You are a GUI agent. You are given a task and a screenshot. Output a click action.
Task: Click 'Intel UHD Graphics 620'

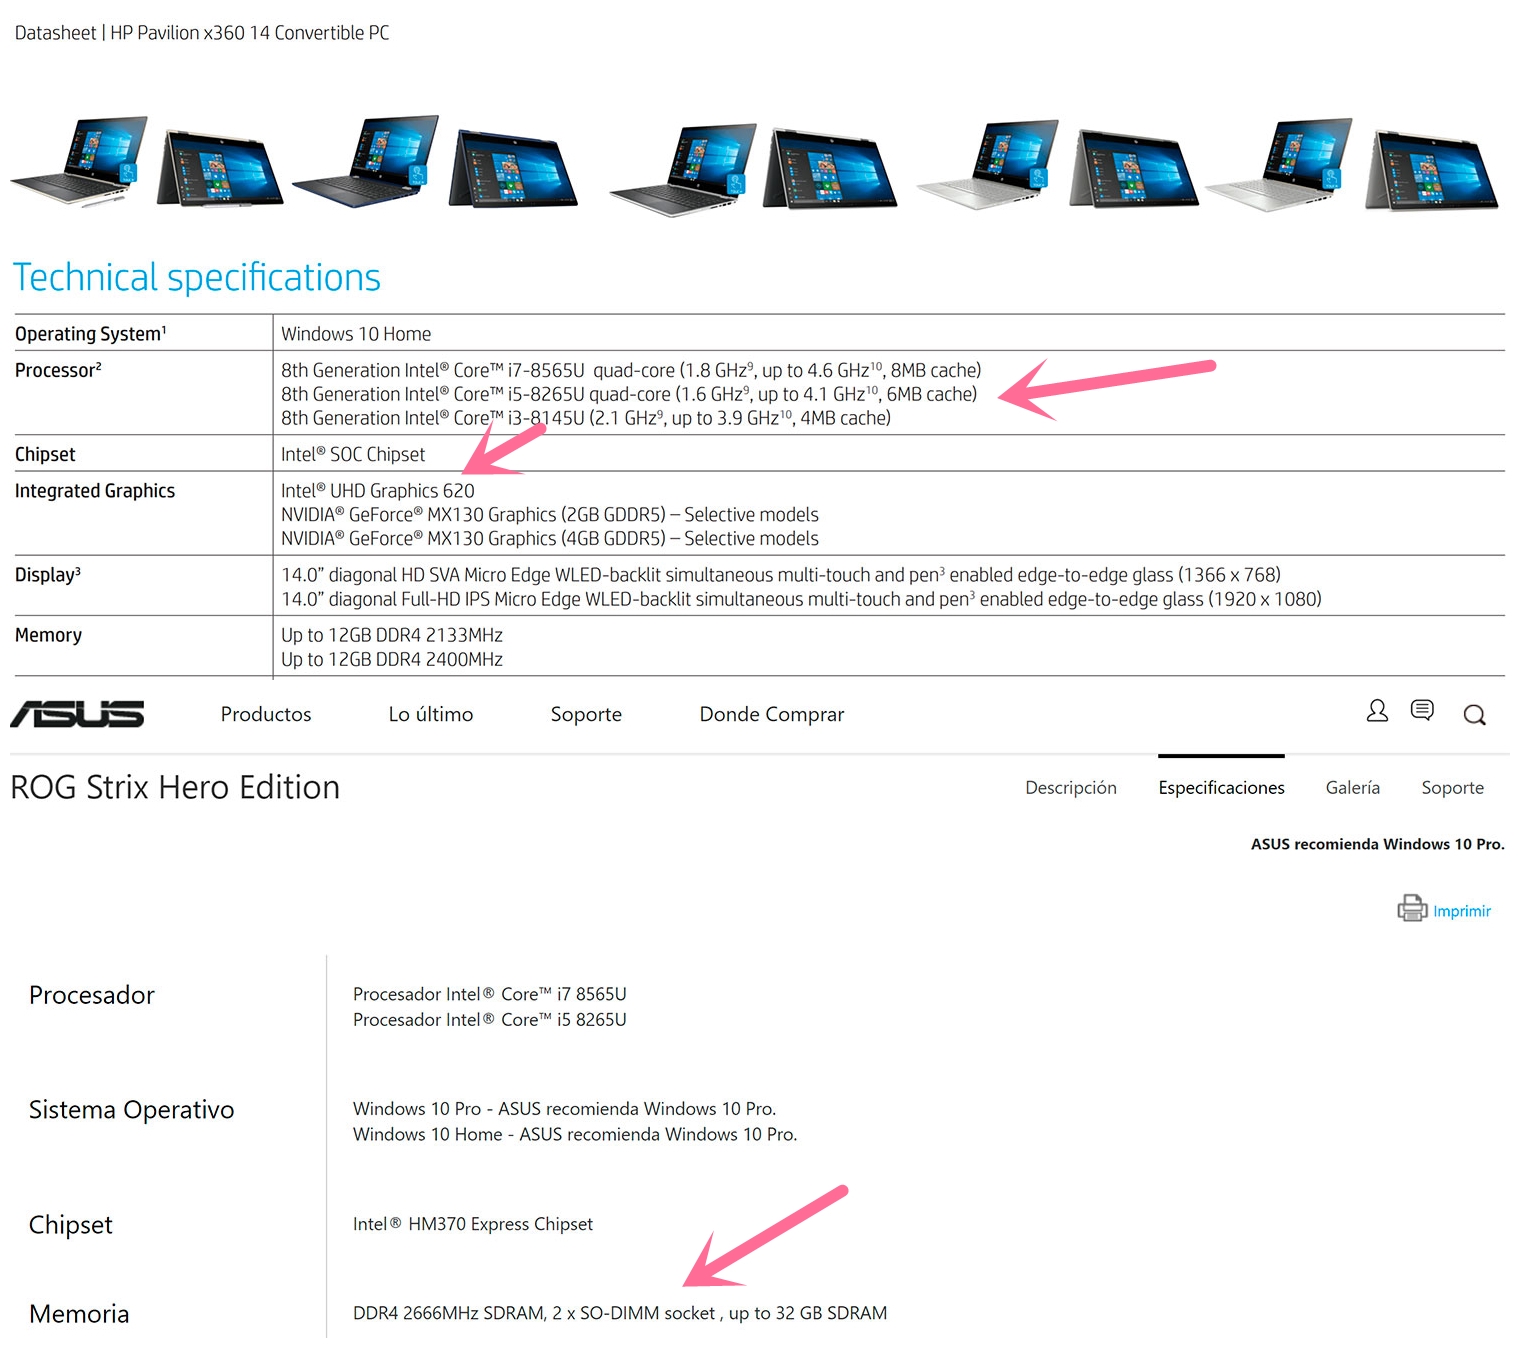378,491
